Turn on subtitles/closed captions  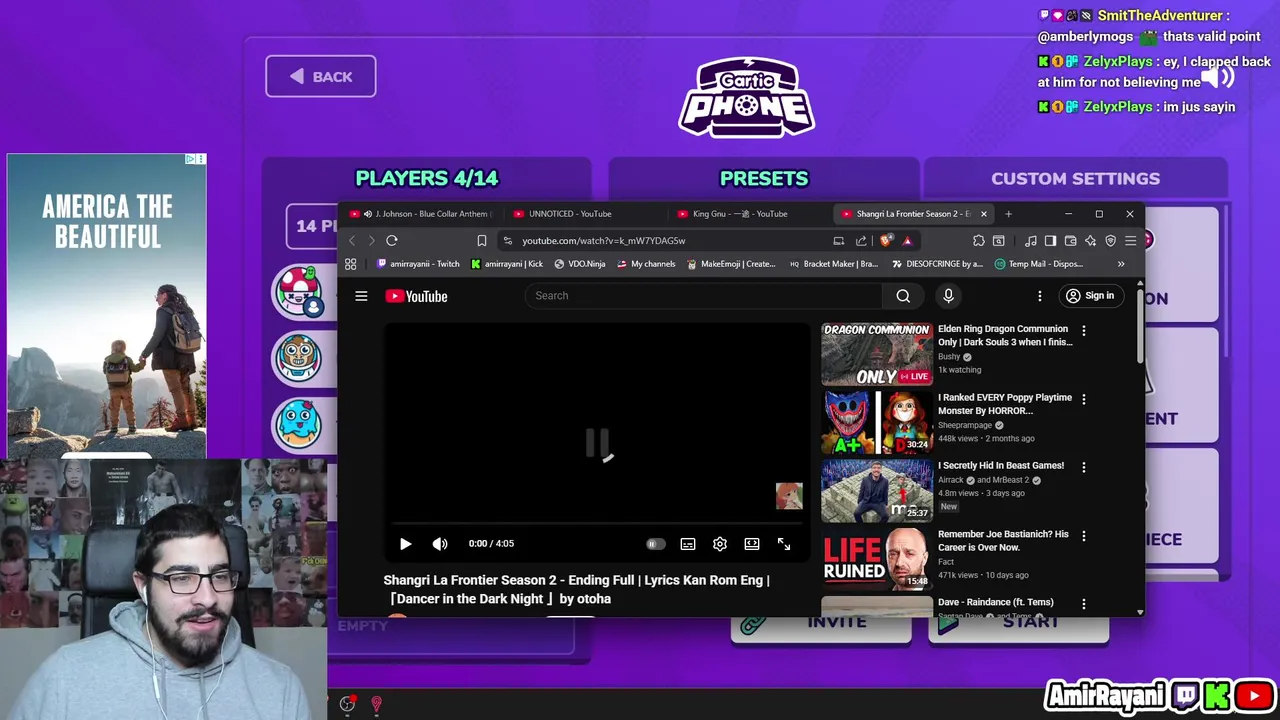[x=688, y=544]
